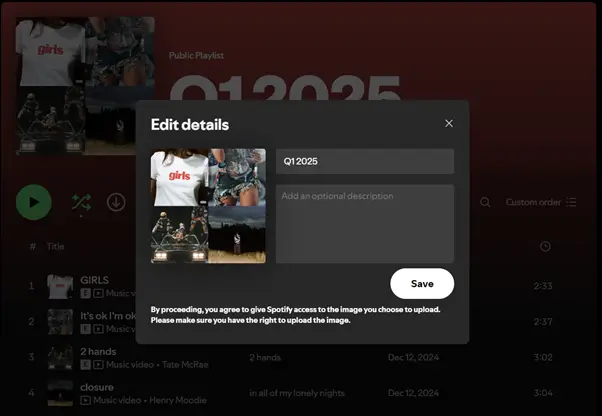Click the Dec 12, 2024 date on closure row

pyautogui.click(x=413, y=393)
